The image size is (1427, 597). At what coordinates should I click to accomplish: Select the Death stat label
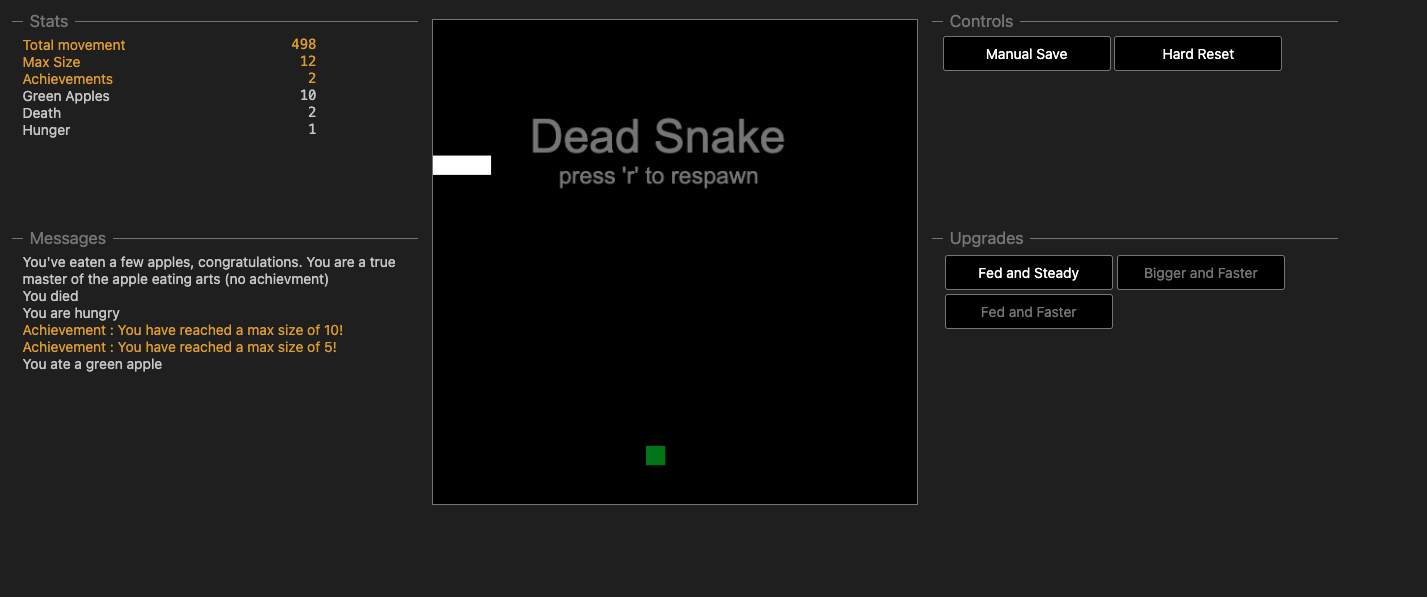point(42,113)
